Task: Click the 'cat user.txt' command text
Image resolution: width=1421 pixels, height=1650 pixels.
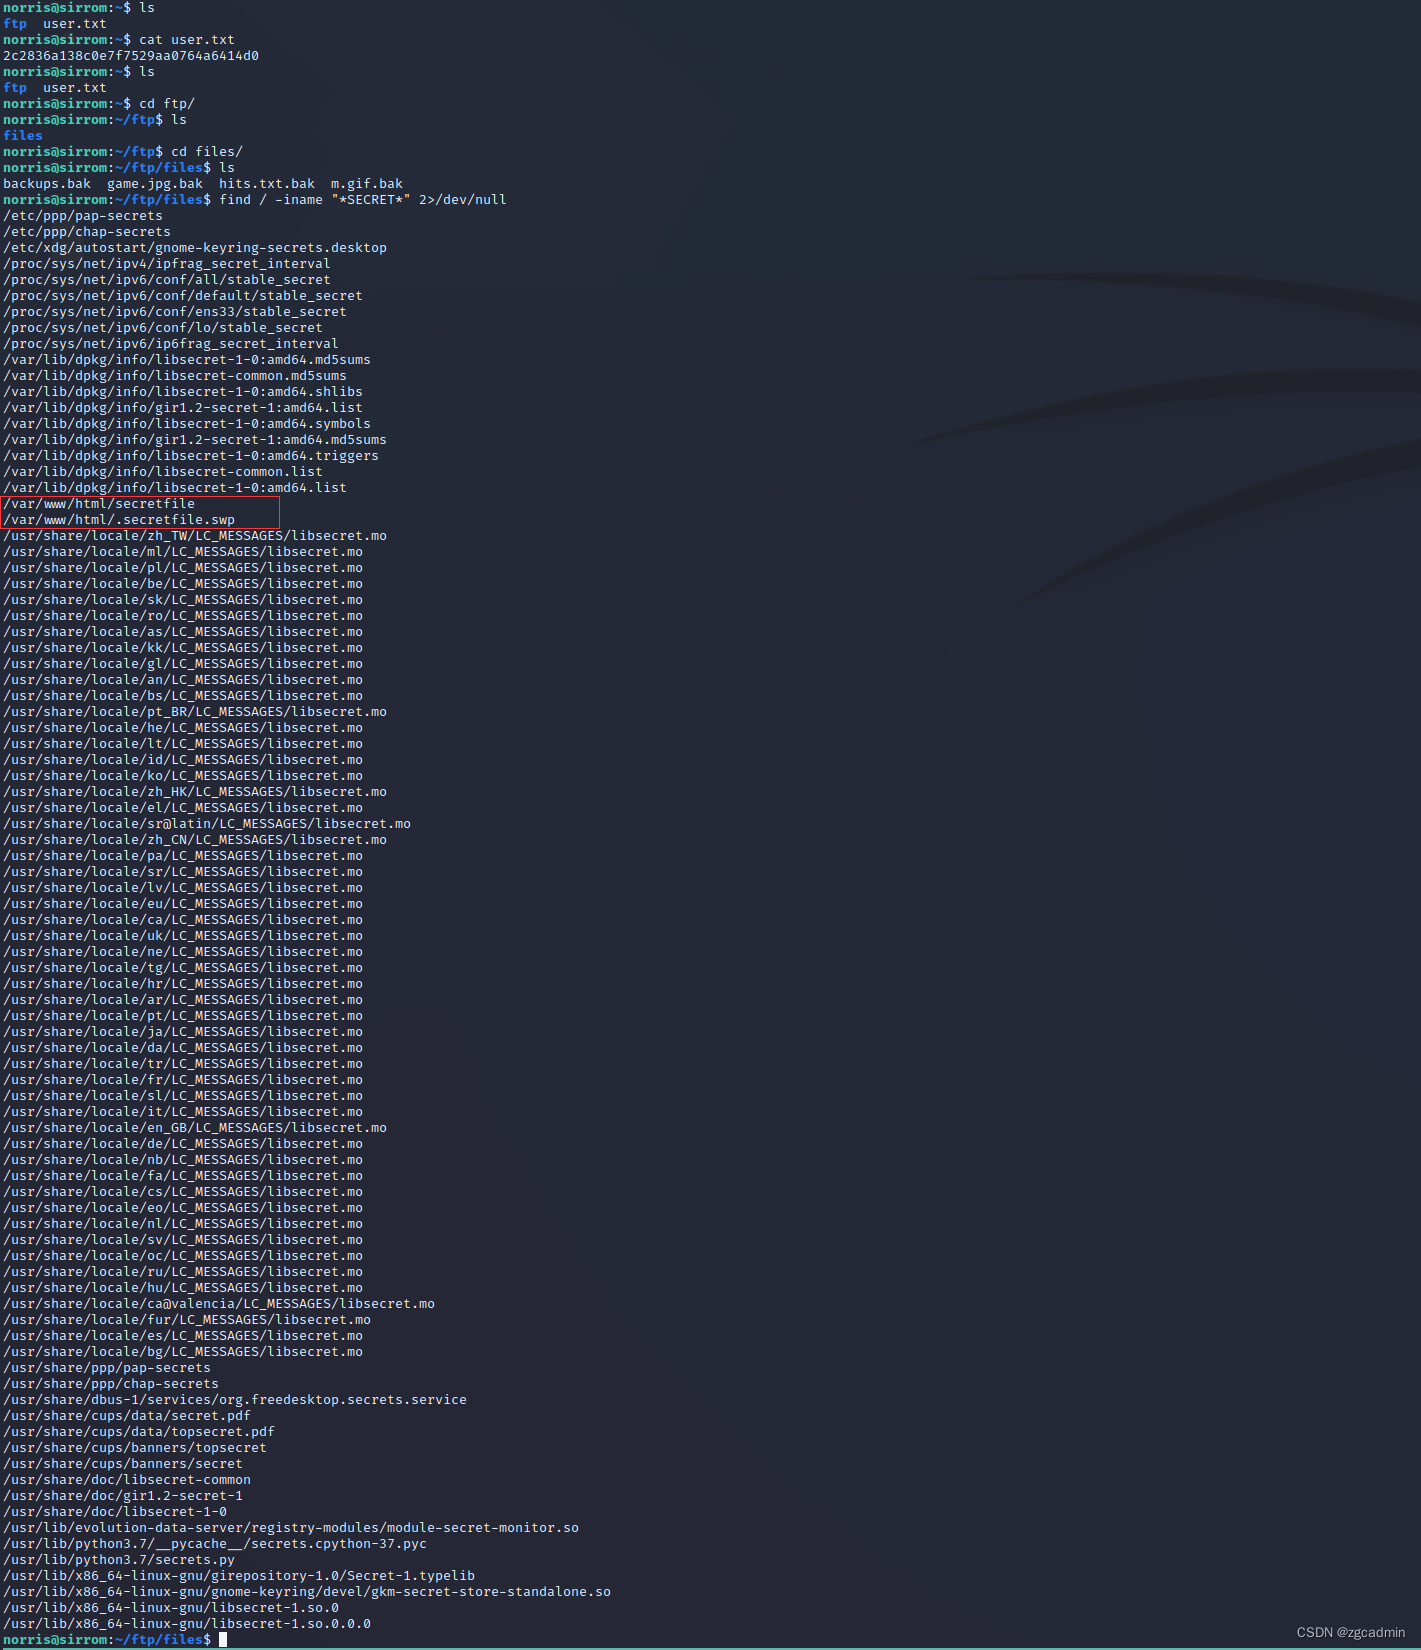Action: (187, 40)
